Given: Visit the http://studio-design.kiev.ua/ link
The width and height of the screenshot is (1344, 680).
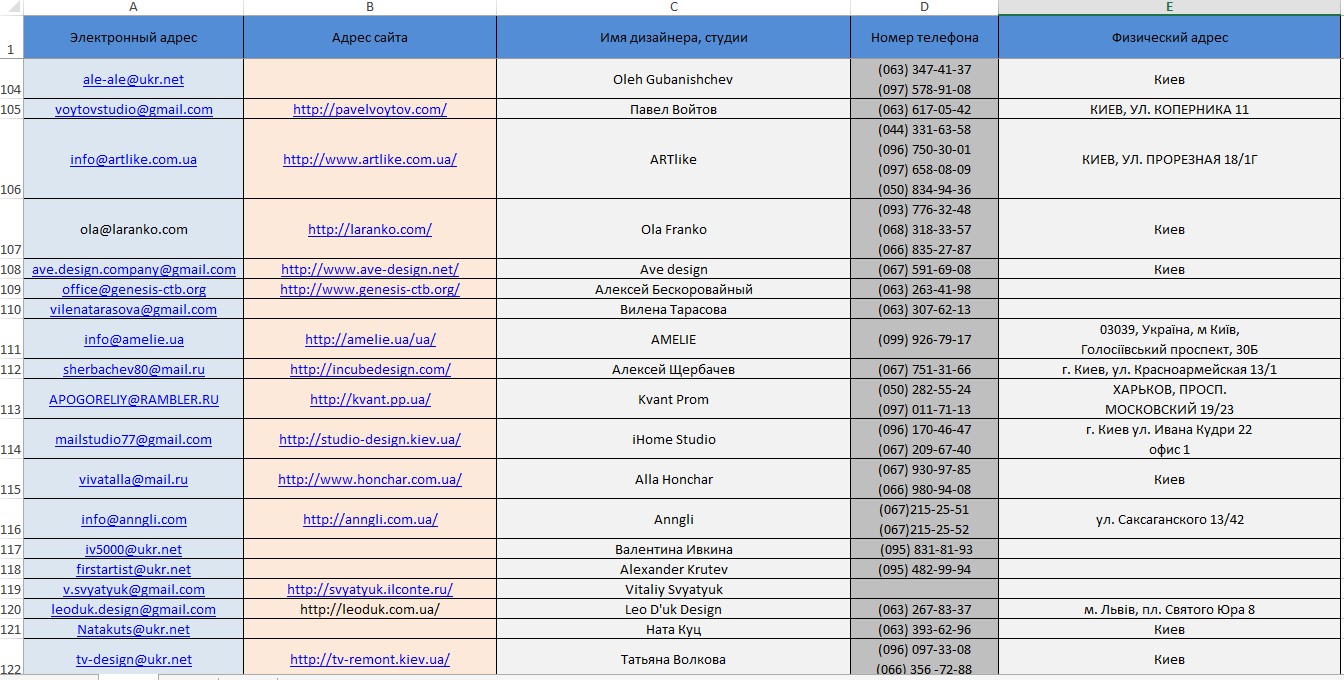Looking at the screenshot, I should [370, 440].
